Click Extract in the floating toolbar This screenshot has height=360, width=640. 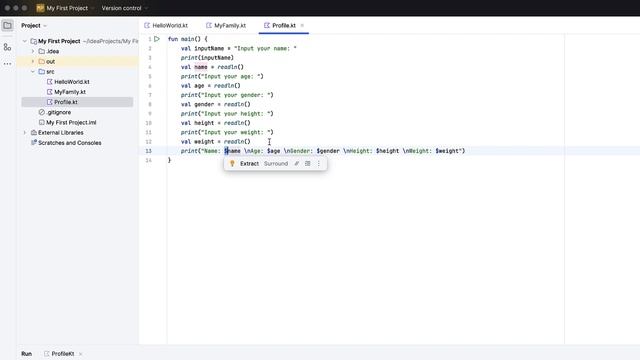click(249, 163)
